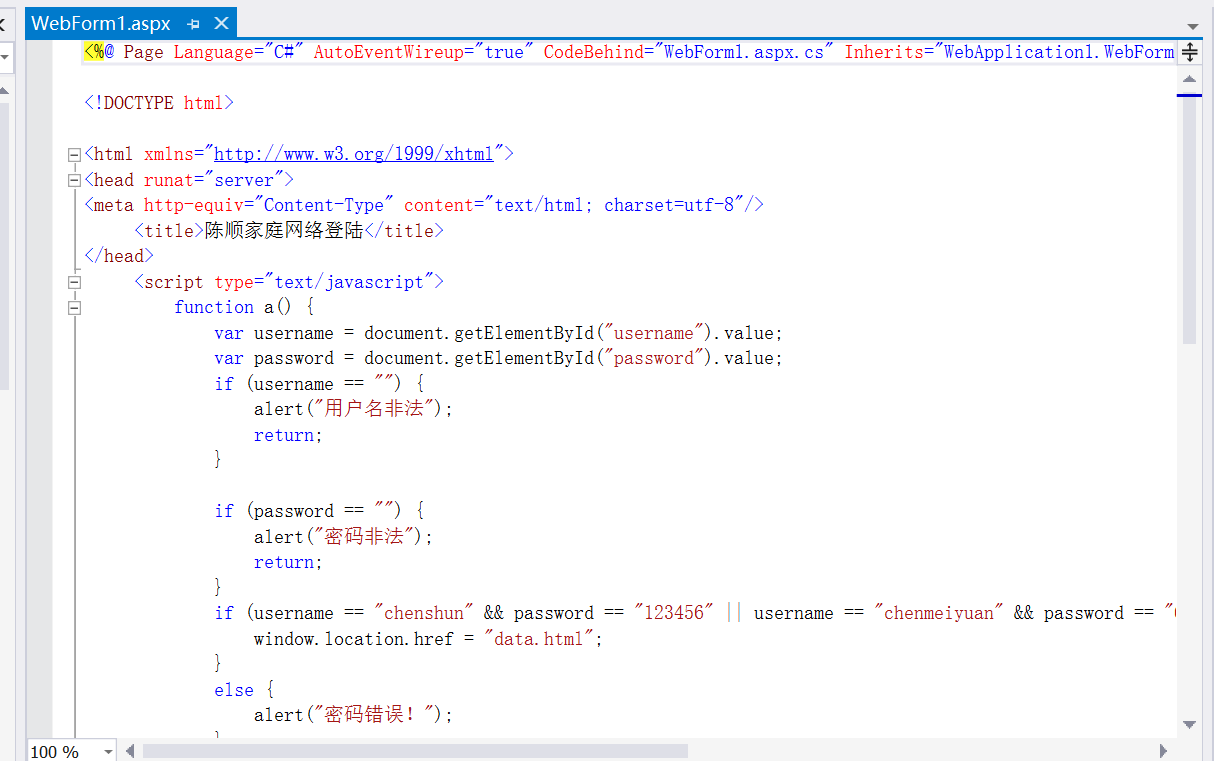Click the horizontal scrollbar right arrow
The height and width of the screenshot is (761, 1214).
point(1164,750)
